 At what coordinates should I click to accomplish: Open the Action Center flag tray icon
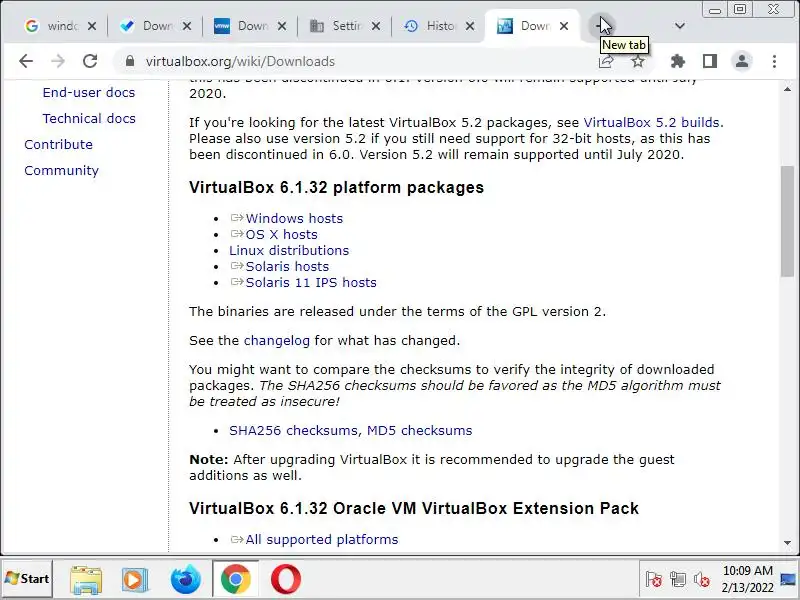pos(654,580)
